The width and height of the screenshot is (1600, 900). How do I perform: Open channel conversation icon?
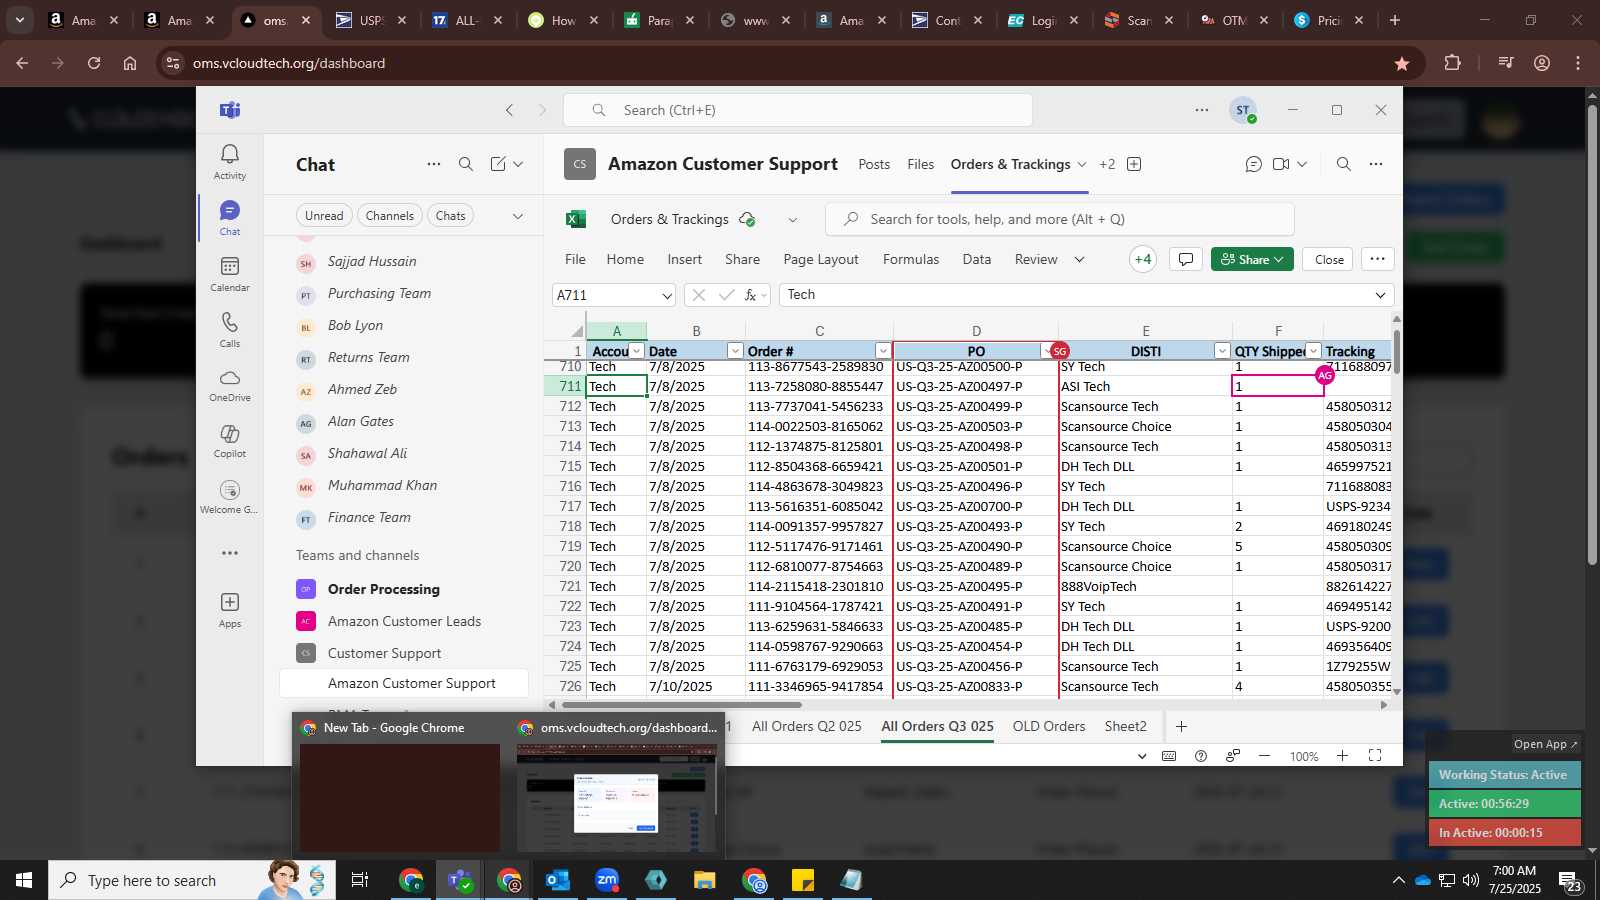[1253, 164]
